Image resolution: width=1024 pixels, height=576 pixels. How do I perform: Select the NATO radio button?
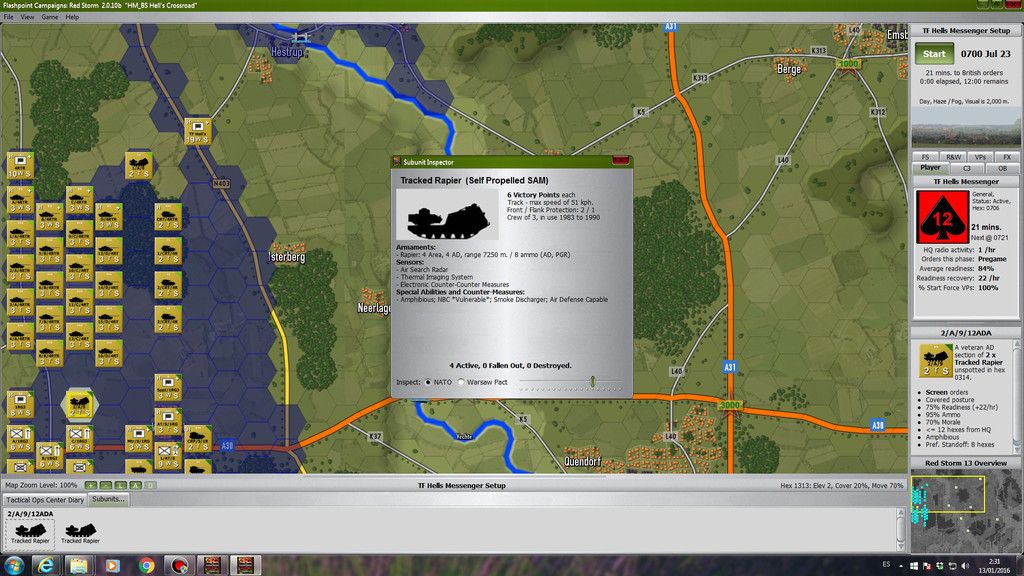click(428, 382)
